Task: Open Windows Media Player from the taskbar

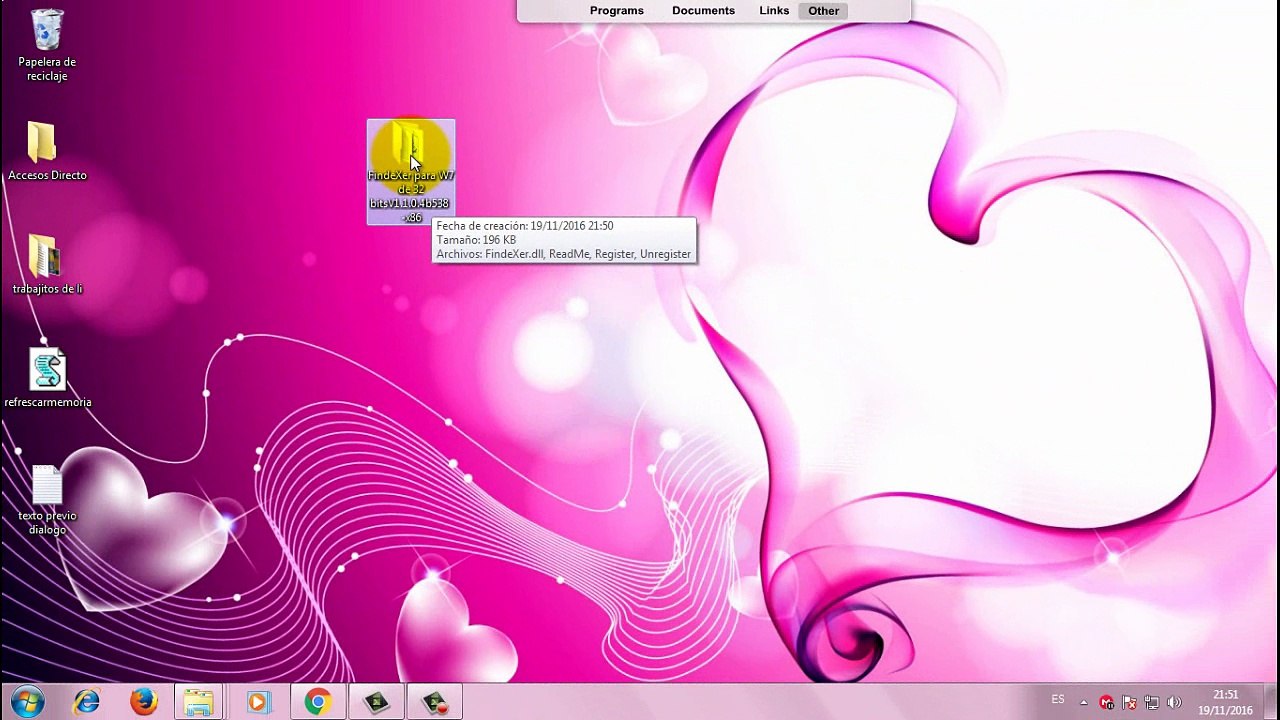Action: coord(257,702)
